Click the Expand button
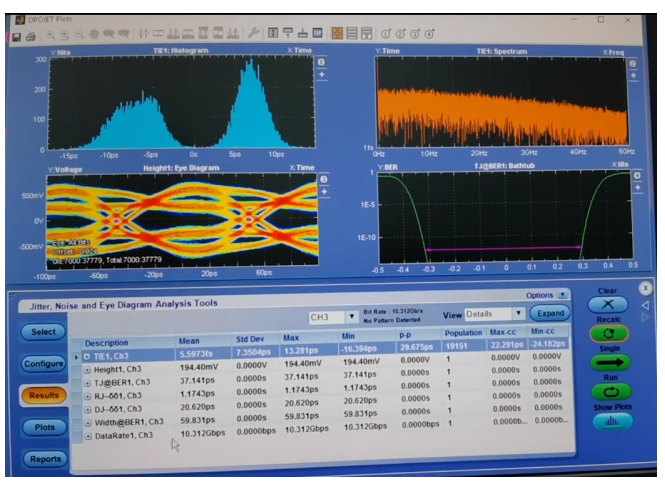 point(552,314)
